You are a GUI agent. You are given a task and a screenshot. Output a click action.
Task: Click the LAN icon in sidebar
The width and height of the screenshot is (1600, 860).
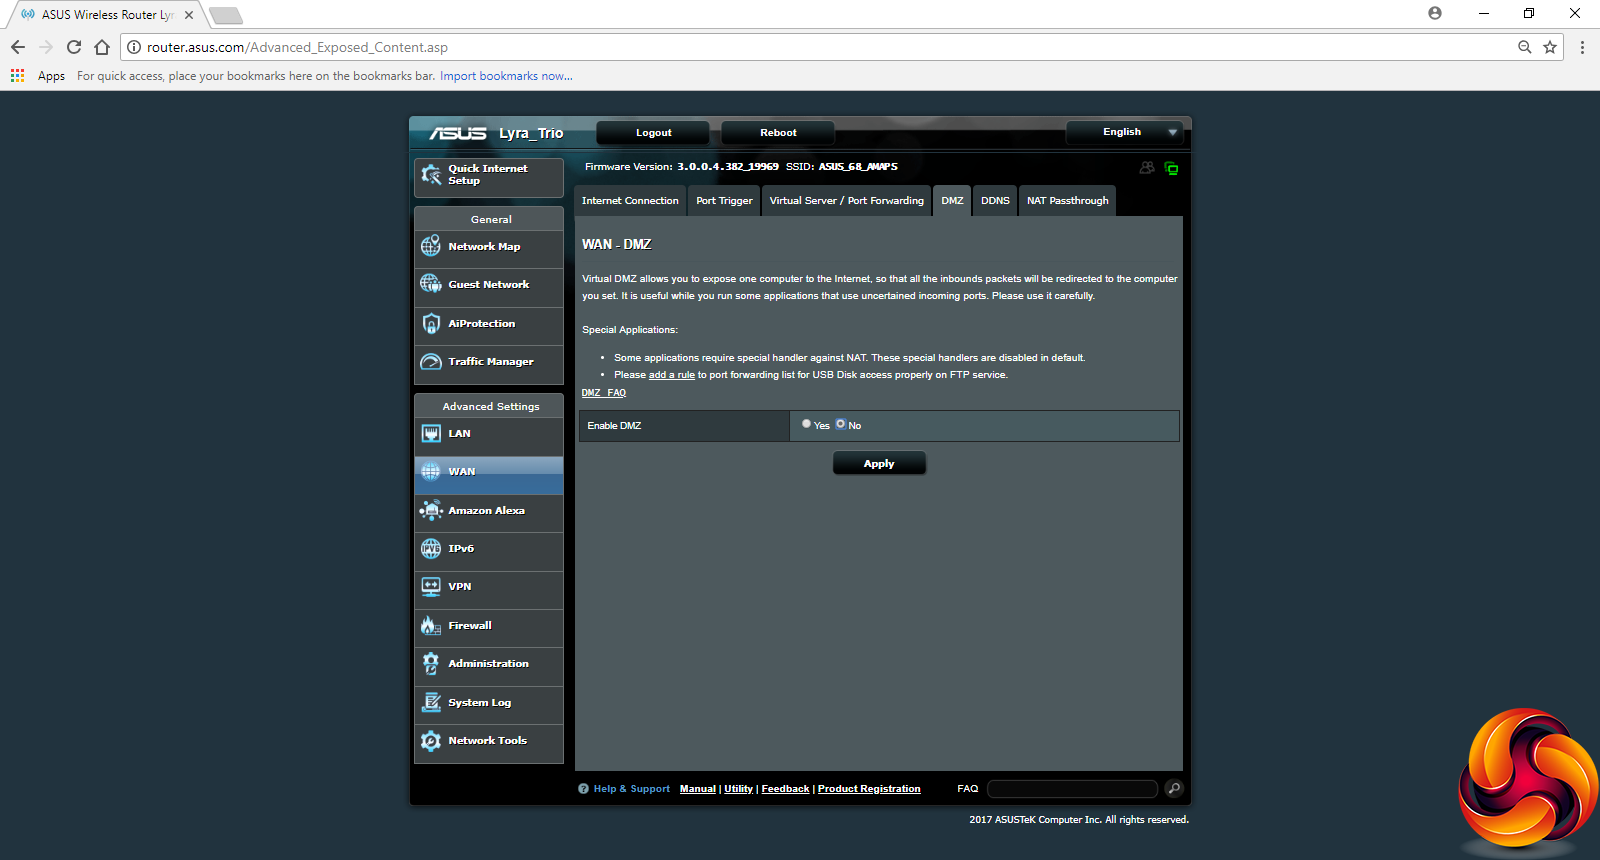431,433
